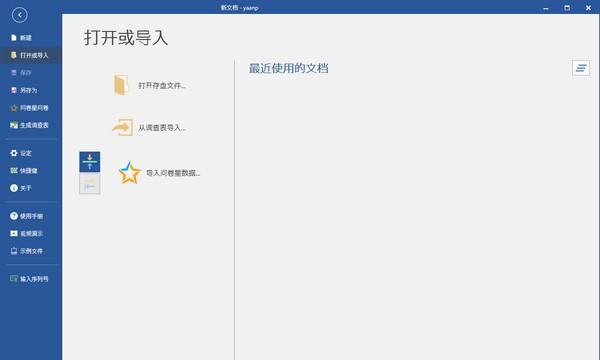Click 导入问卷星数据... with the star icon
Image resolution: width=600 pixels, height=360 pixels.
159,173
